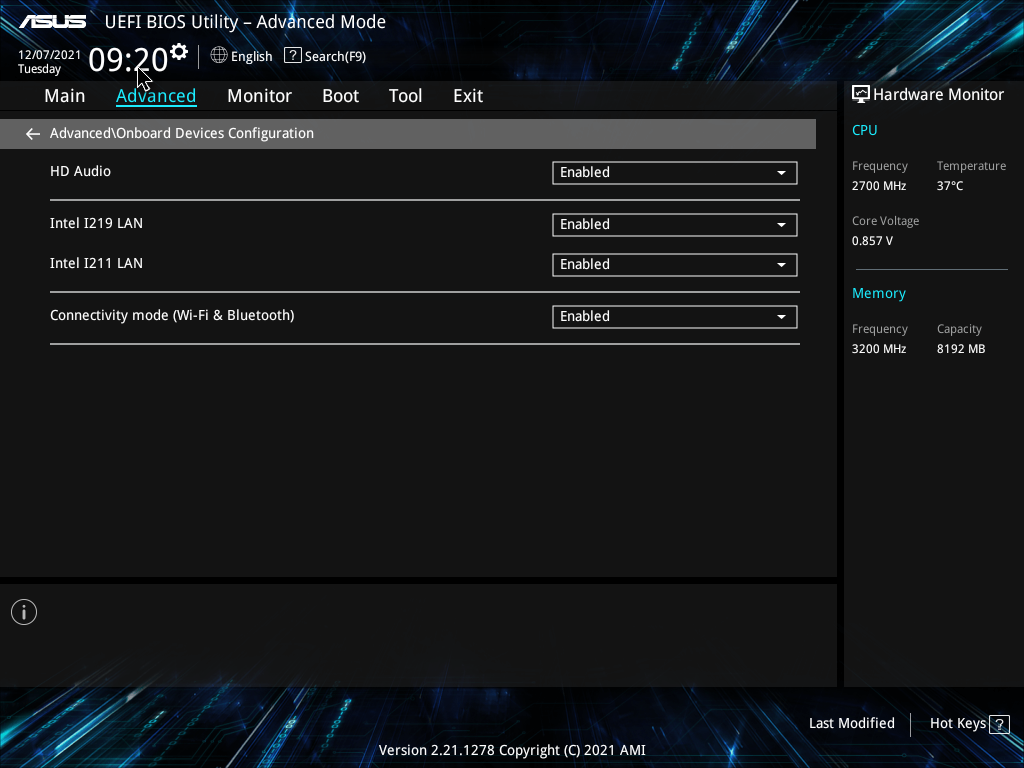Image resolution: width=1024 pixels, height=768 pixels.
Task: Click the 12/07/2021 date text
Action: pyautogui.click(x=49, y=55)
